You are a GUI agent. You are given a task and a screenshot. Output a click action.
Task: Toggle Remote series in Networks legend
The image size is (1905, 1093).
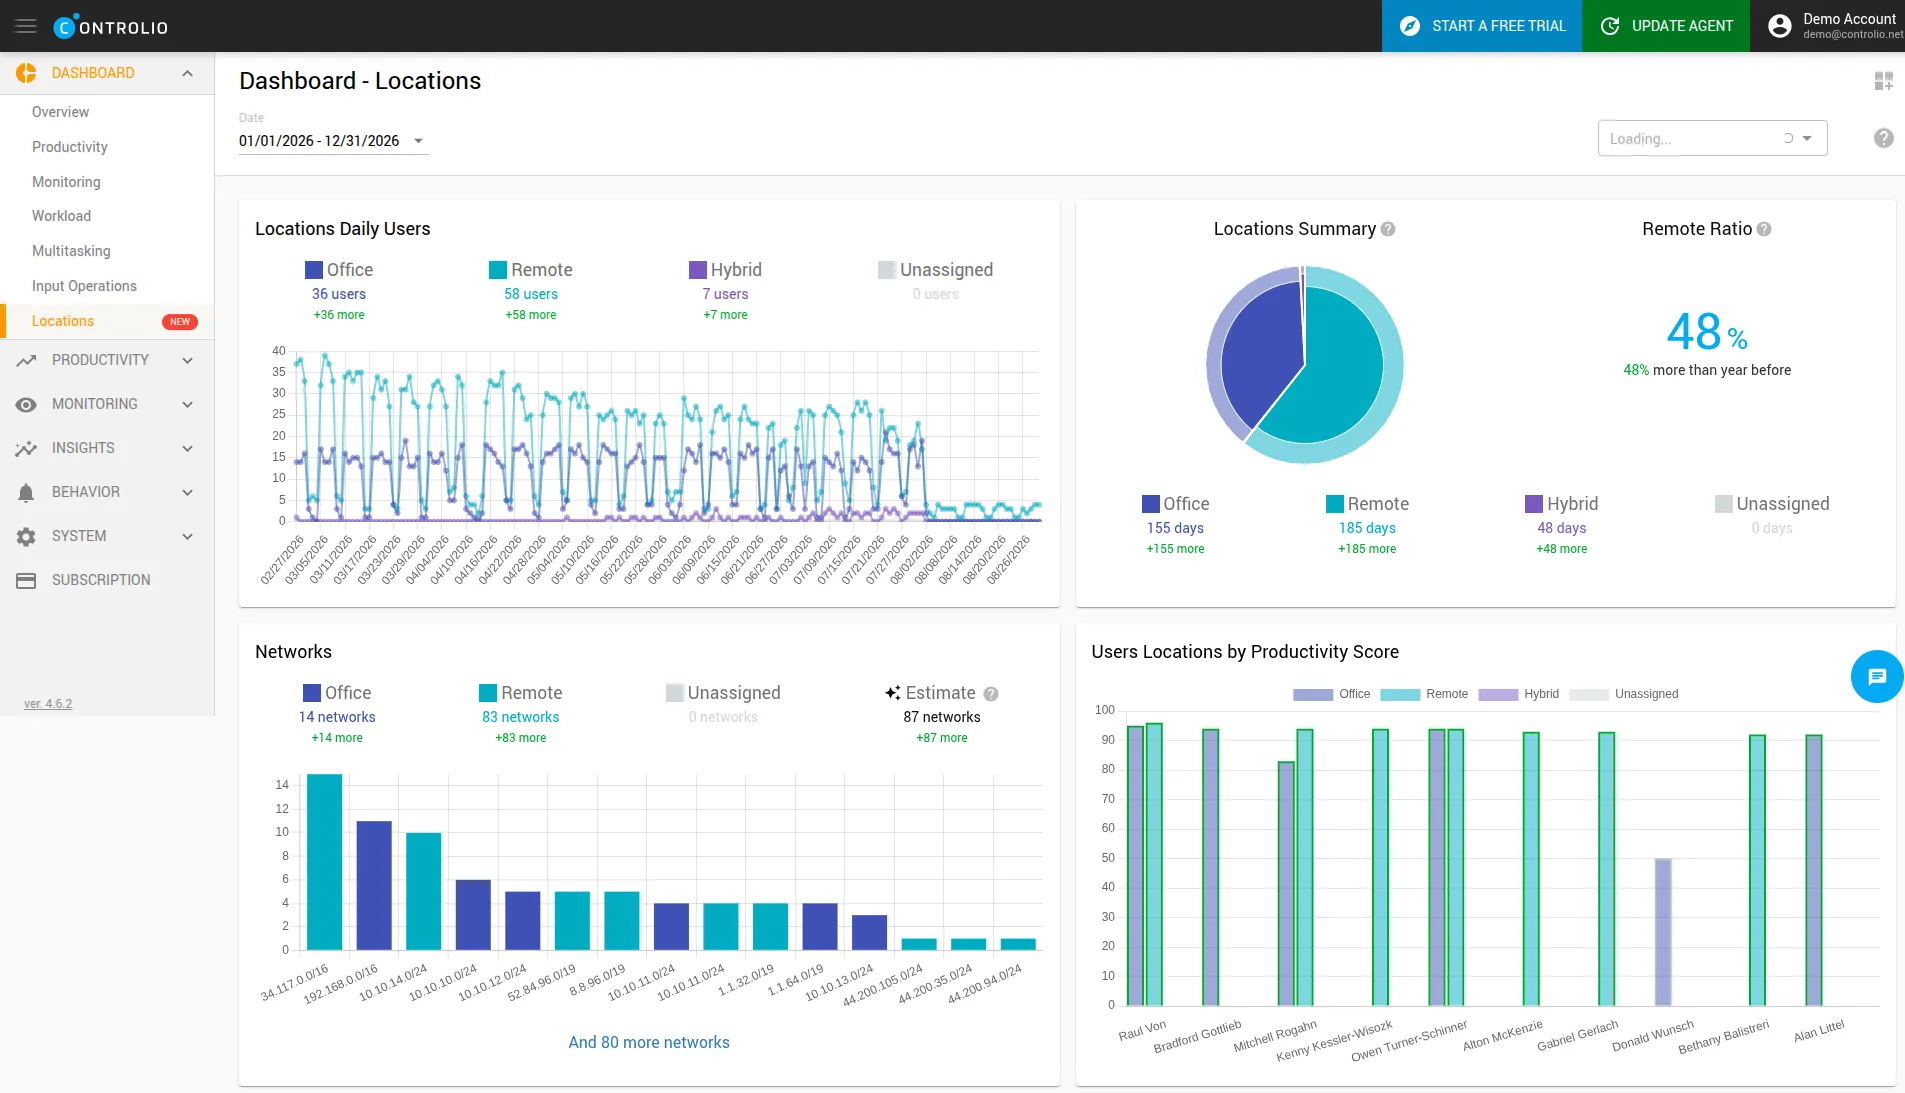[x=521, y=693]
